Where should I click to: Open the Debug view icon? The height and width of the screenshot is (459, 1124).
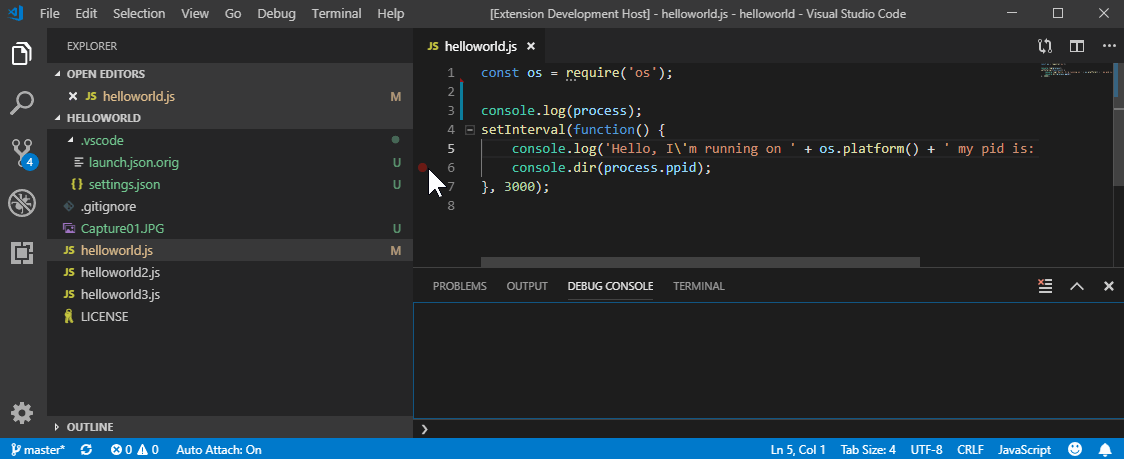click(22, 203)
